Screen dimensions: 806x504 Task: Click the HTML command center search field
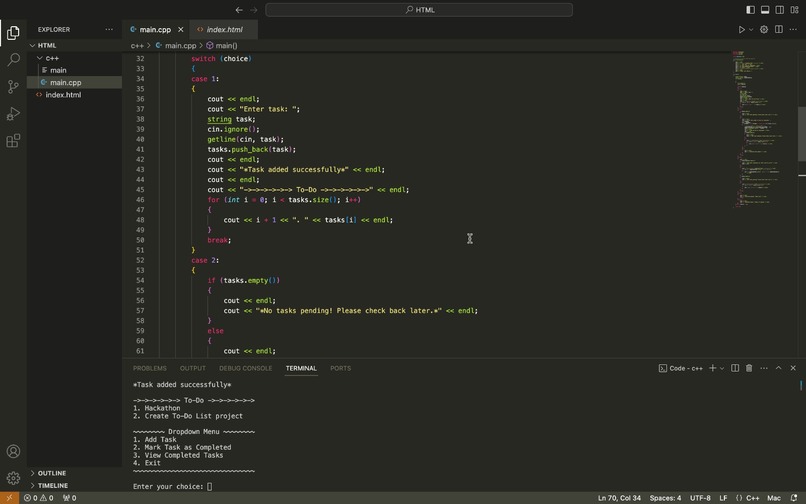(x=419, y=10)
